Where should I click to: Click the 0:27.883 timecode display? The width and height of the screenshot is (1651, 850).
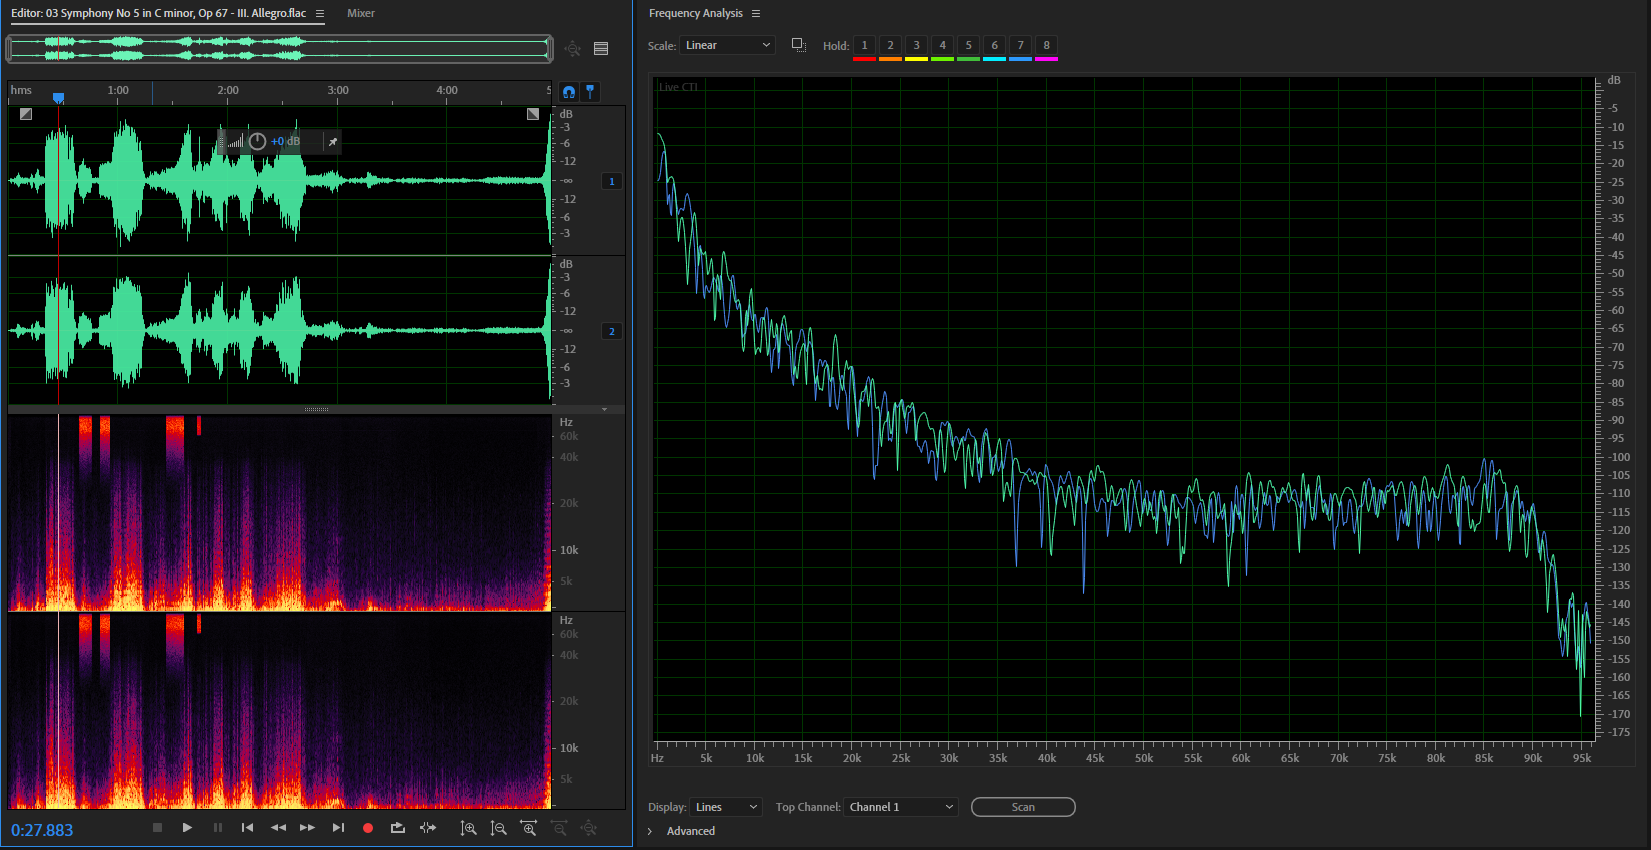click(x=42, y=830)
